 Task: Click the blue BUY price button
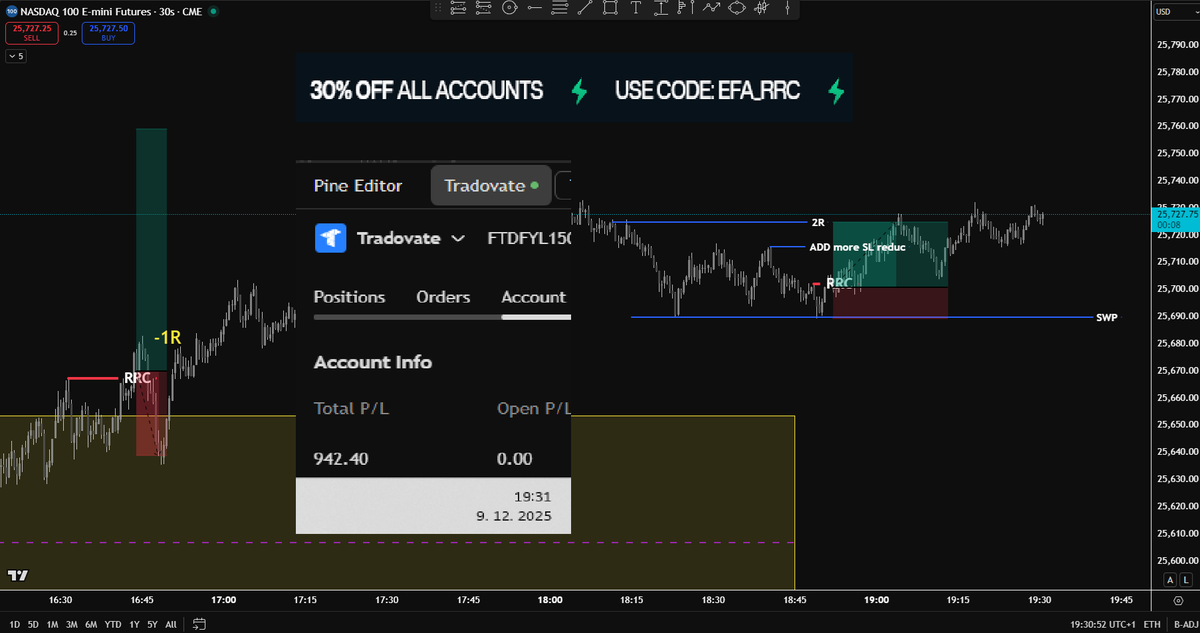(x=107, y=33)
